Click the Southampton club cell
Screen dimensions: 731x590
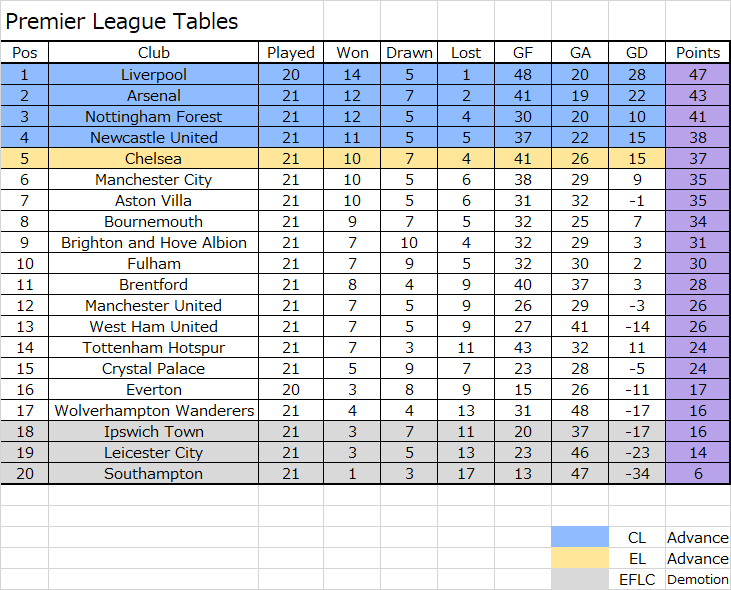click(x=153, y=473)
